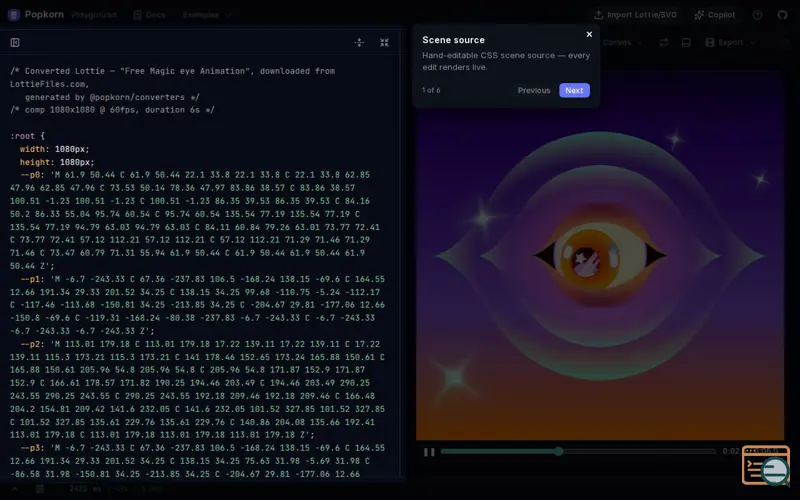Click the ':root {' selector line
The height and width of the screenshot is (500, 800).
28,136
